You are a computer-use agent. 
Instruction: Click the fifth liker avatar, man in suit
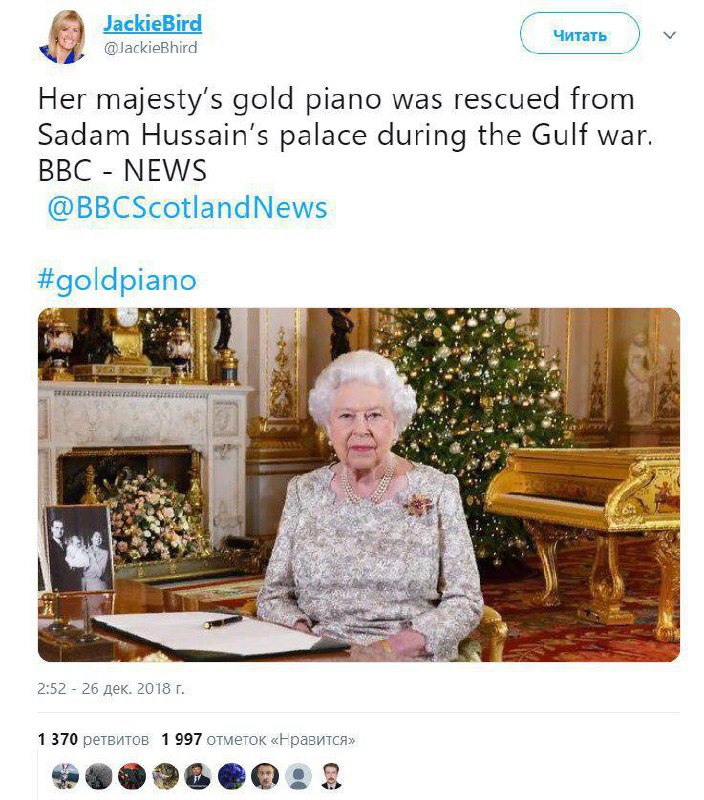[198, 776]
